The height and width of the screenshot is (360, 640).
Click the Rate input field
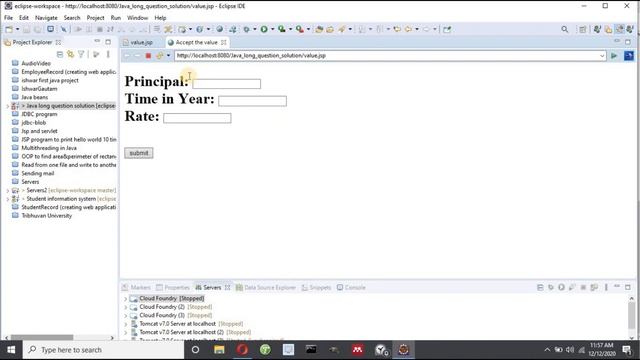click(197, 118)
